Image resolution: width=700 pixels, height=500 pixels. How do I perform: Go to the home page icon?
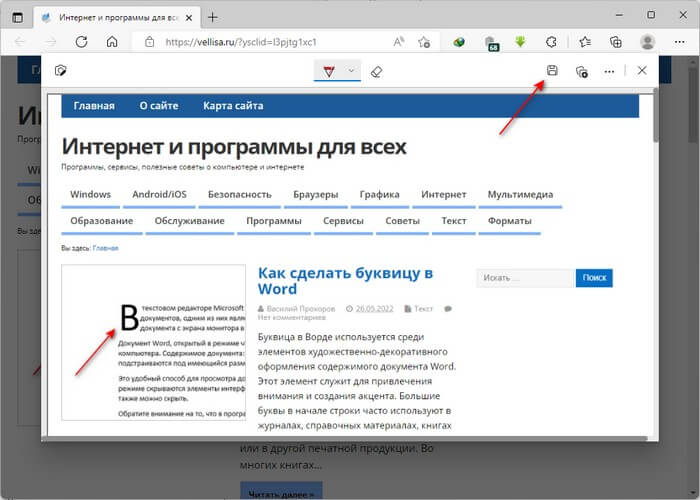tap(112, 42)
